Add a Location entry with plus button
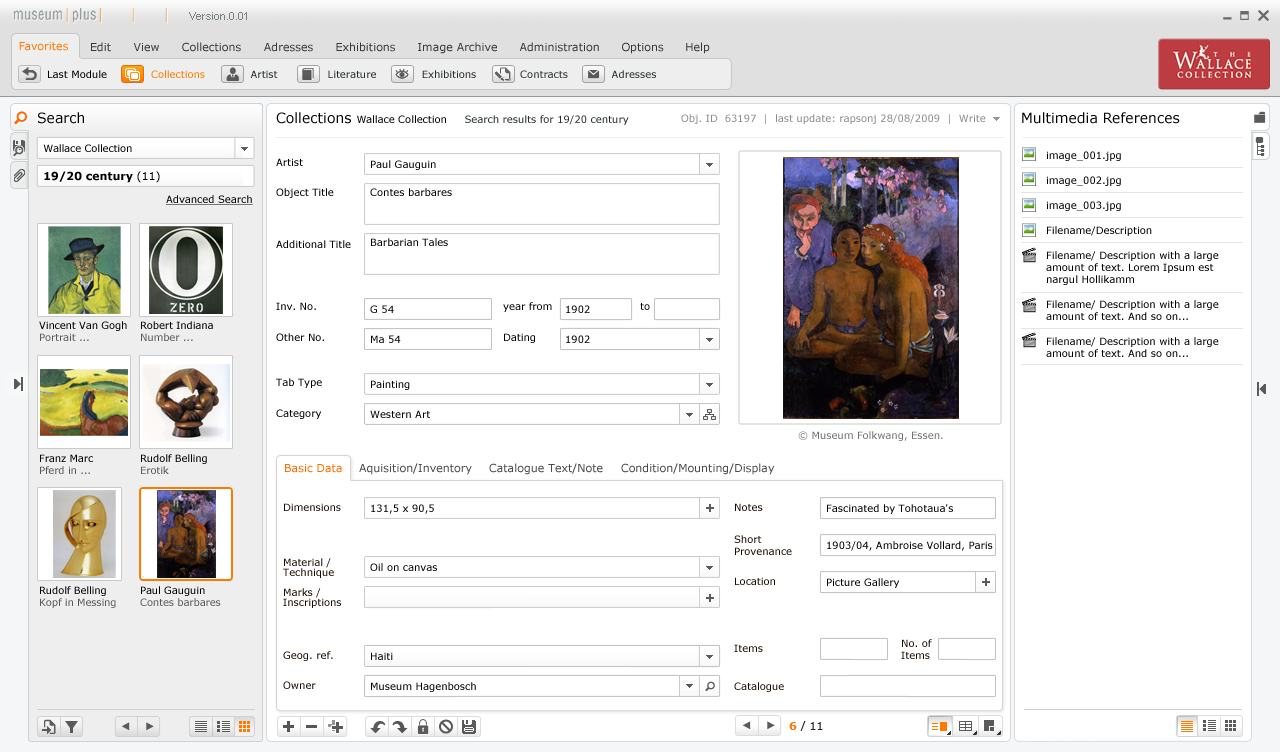 click(x=986, y=582)
